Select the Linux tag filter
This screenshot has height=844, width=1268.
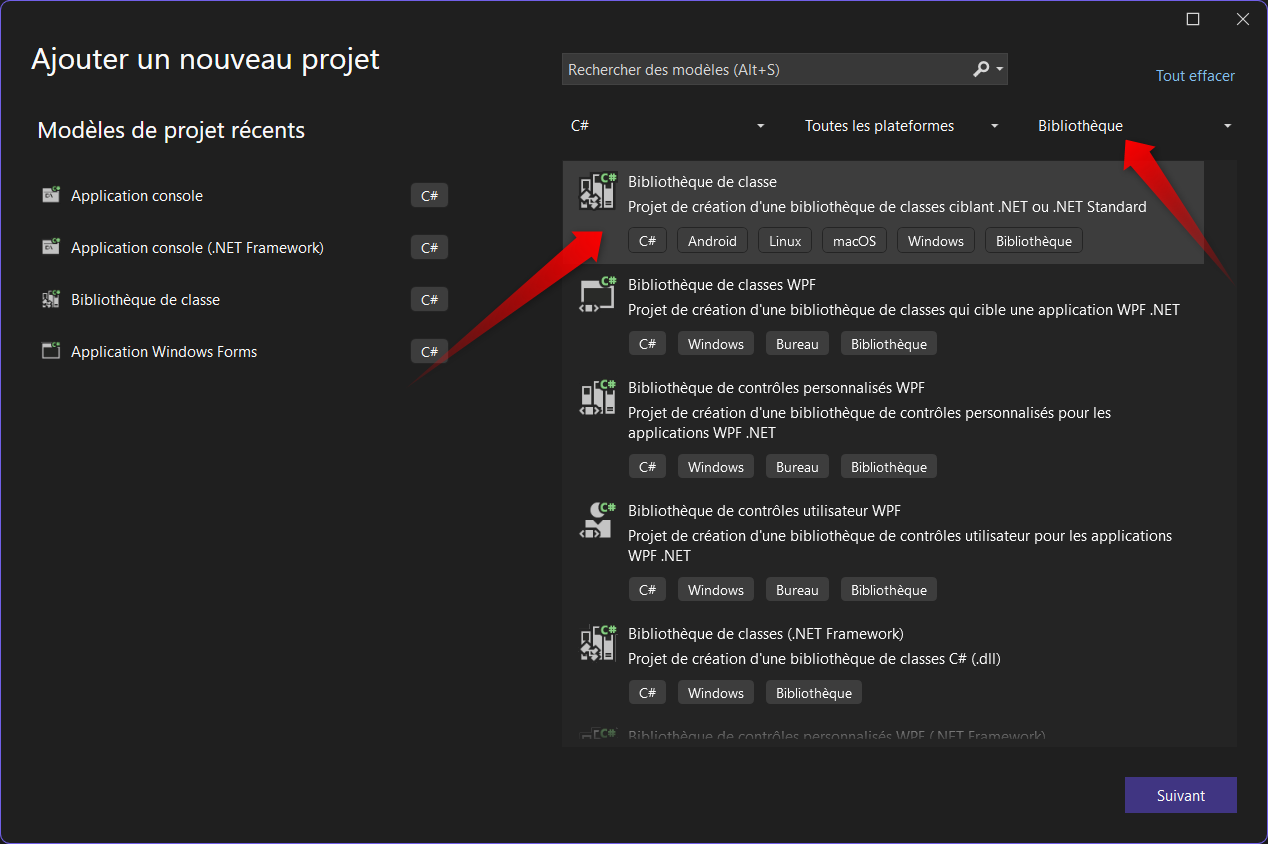pos(784,240)
